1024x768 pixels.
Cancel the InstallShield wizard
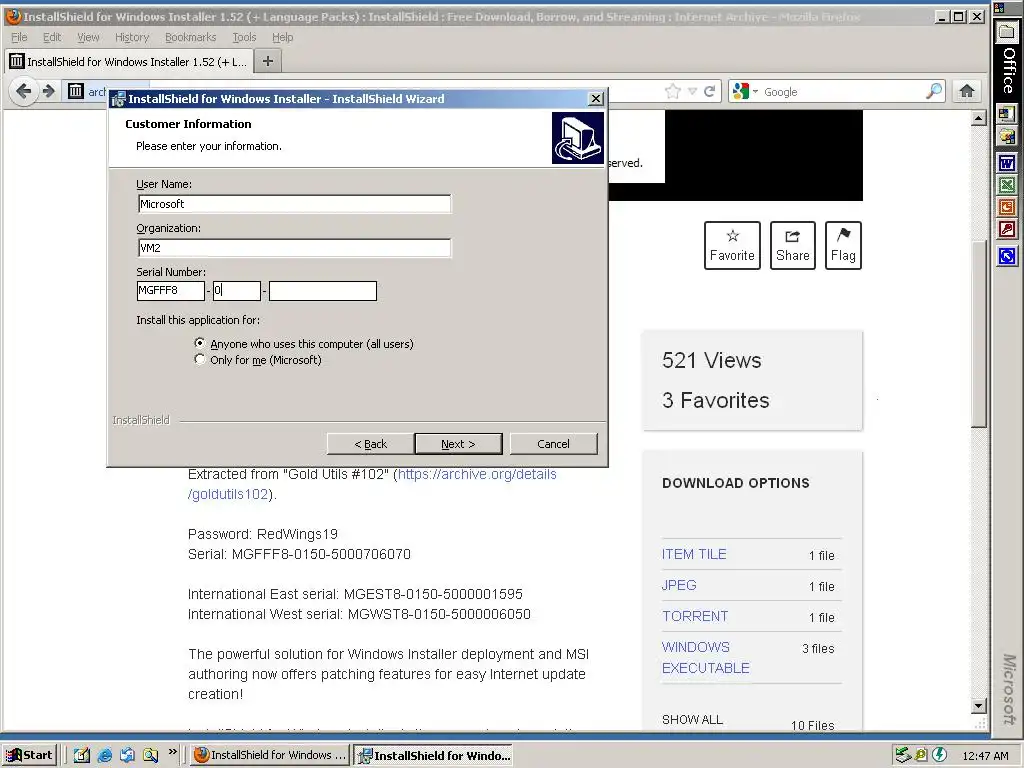point(553,444)
